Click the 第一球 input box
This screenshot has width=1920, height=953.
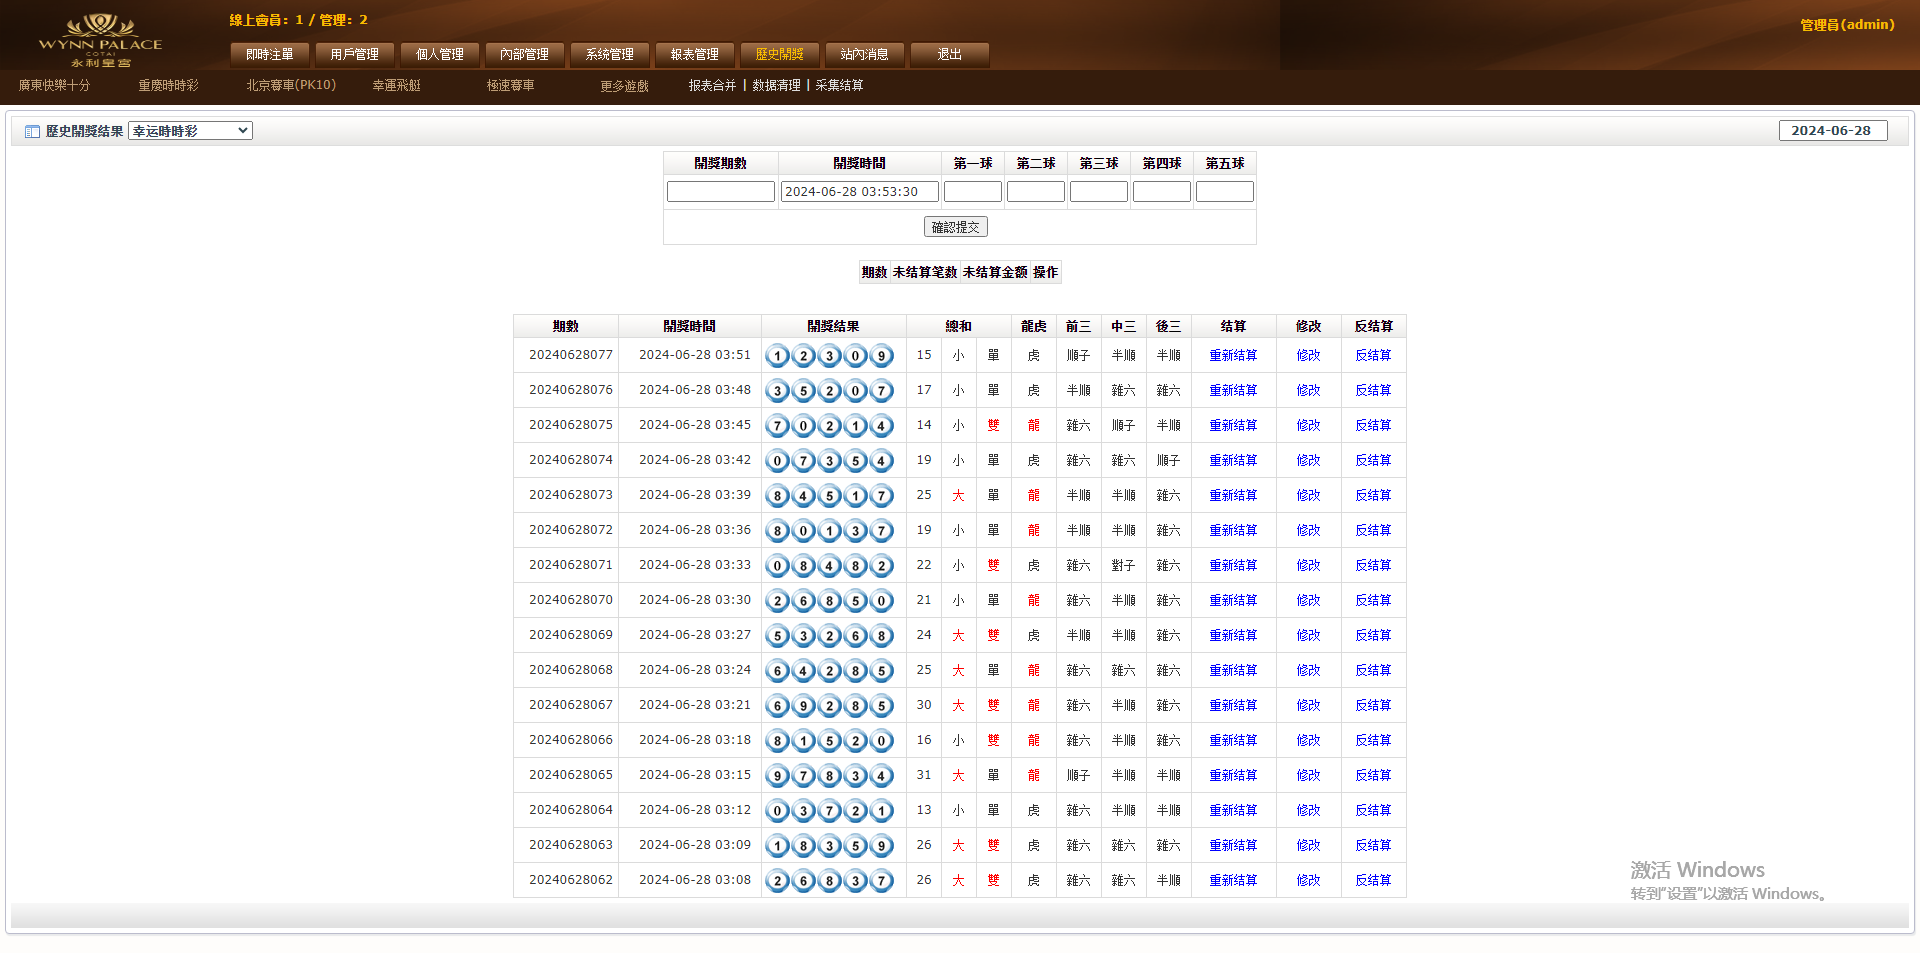972,191
